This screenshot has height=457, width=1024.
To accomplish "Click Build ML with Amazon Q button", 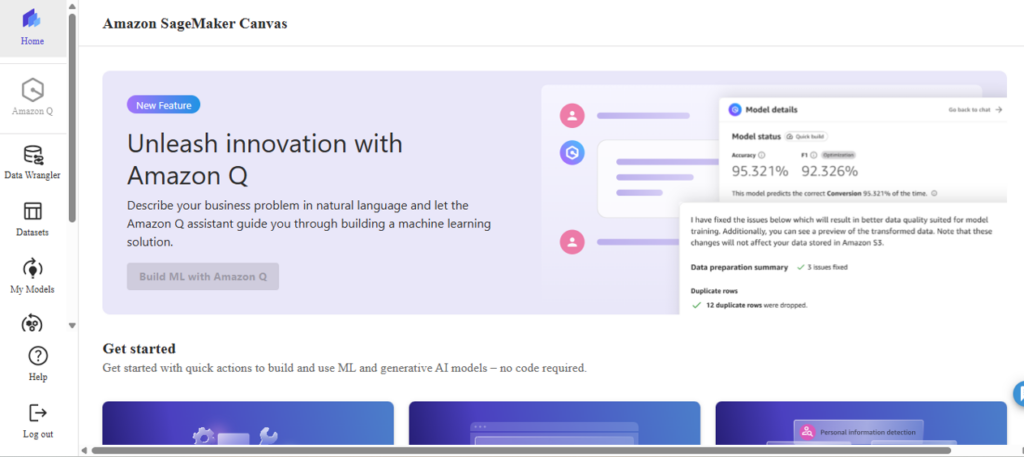I will click(x=202, y=276).
